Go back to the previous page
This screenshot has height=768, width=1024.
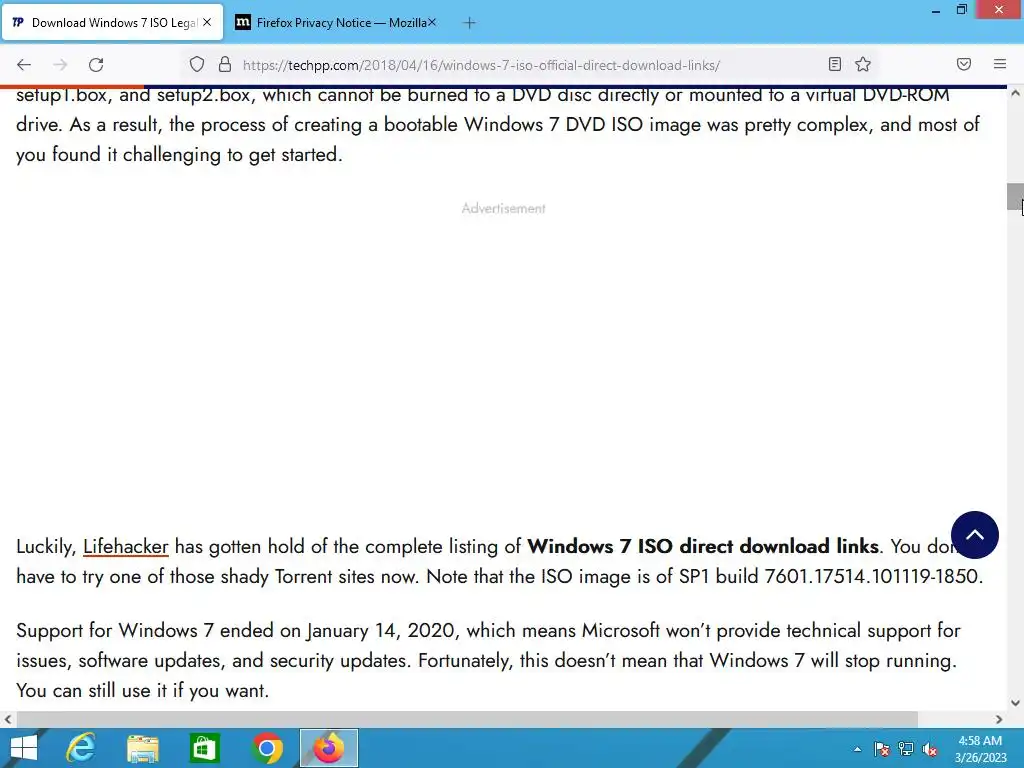(24, 65)
